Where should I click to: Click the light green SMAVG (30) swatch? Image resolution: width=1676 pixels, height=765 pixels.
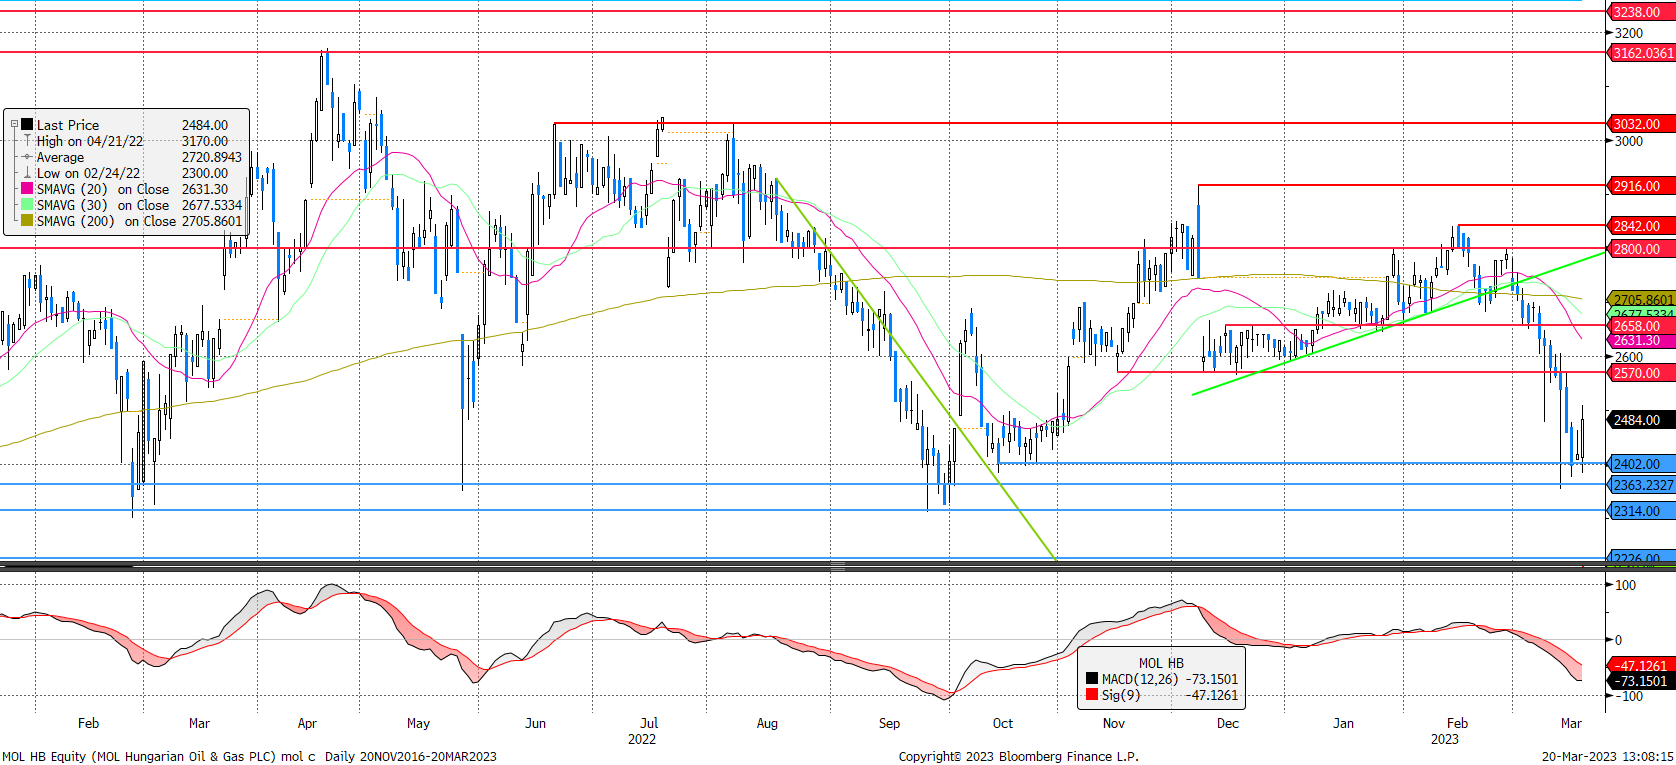[28, 205]
